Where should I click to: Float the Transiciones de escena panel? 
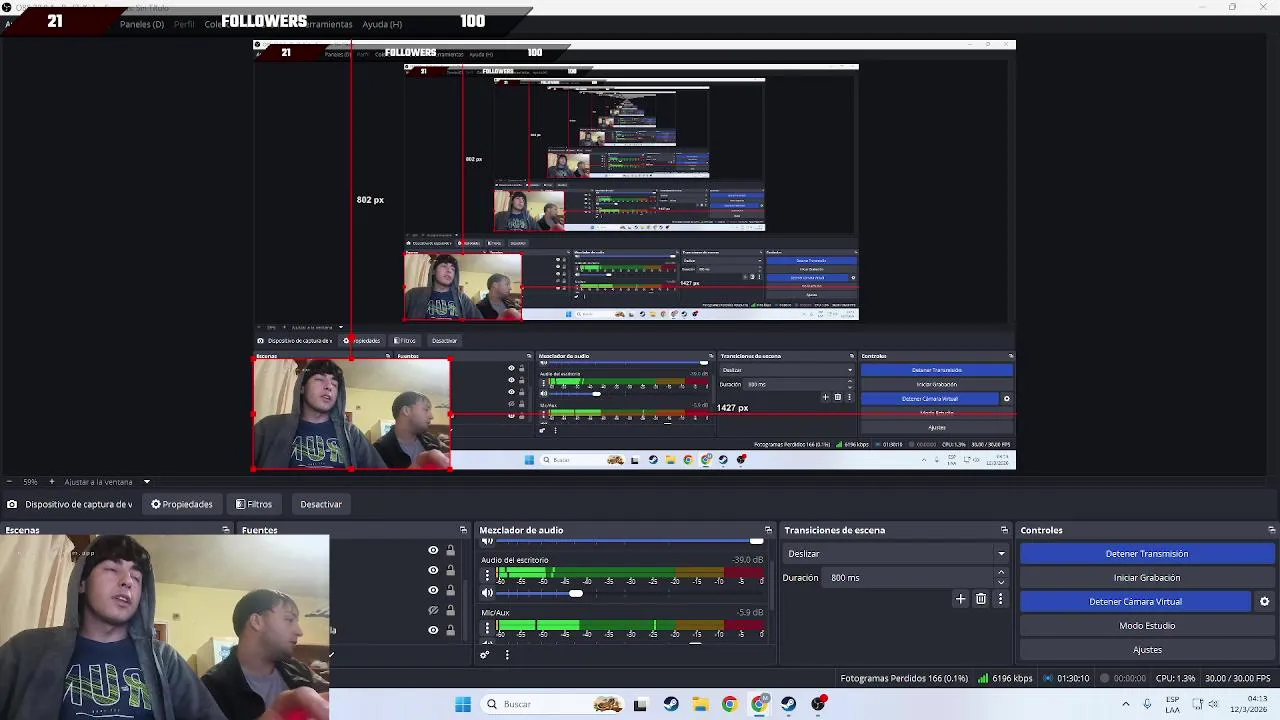coord(1004,530)
